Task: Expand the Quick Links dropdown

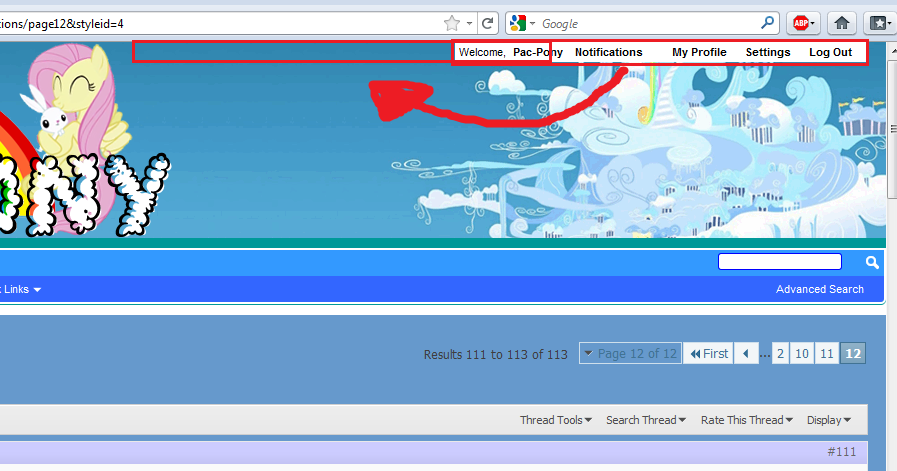Action: pyautogui.click(x=21, y=290)
